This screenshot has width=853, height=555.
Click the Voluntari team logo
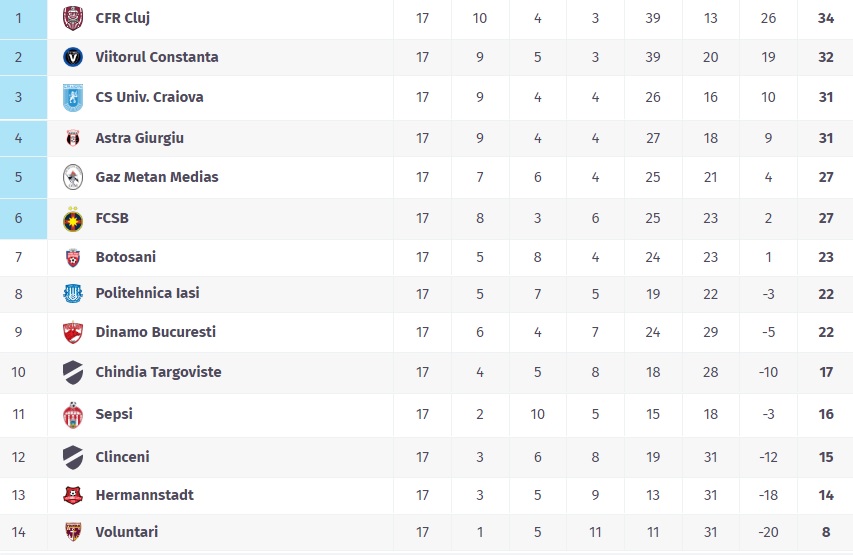coord(72,532)
